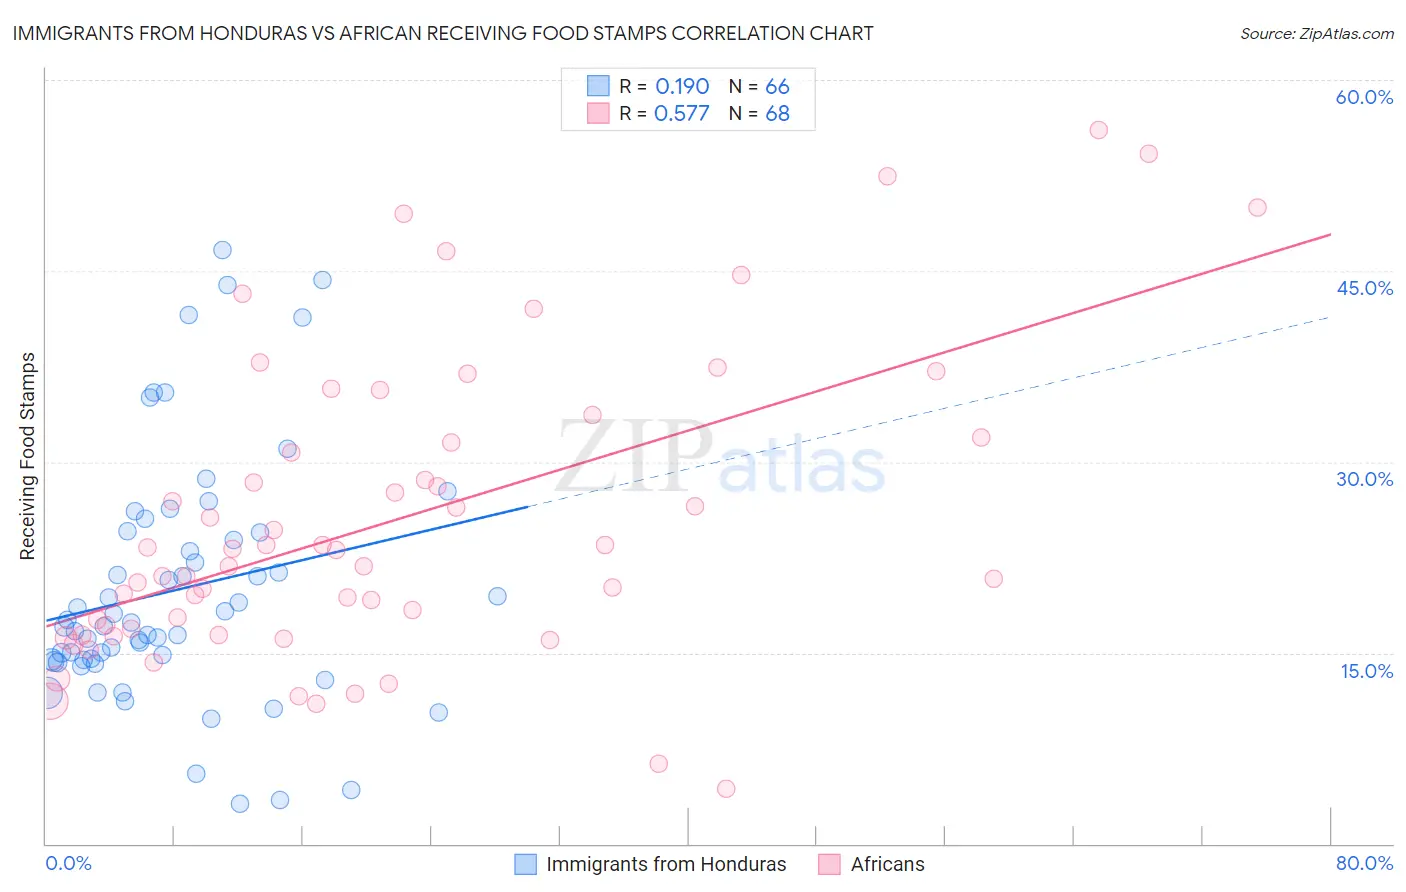Click the chart title text
Viewport: 1406px width, 892px height.
[443, 33]
